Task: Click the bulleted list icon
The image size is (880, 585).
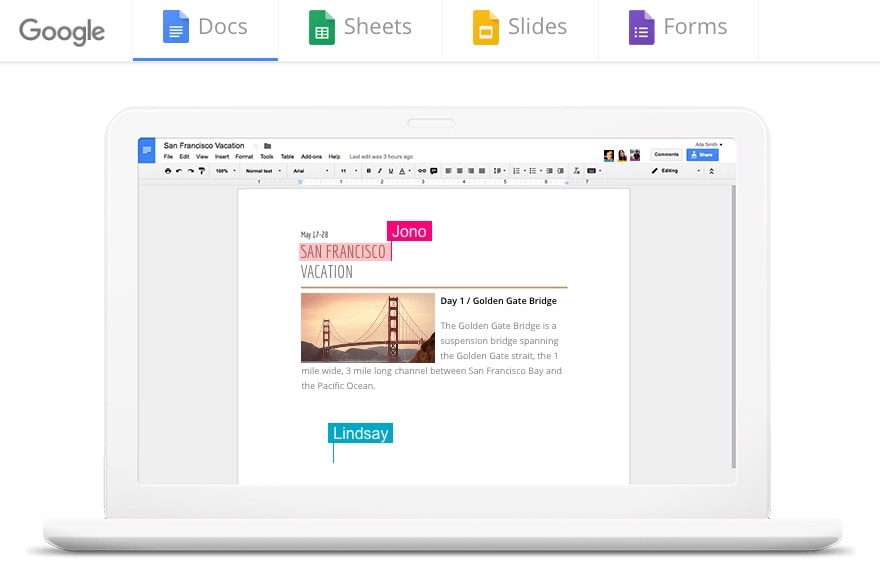Action: pos(533,171)
